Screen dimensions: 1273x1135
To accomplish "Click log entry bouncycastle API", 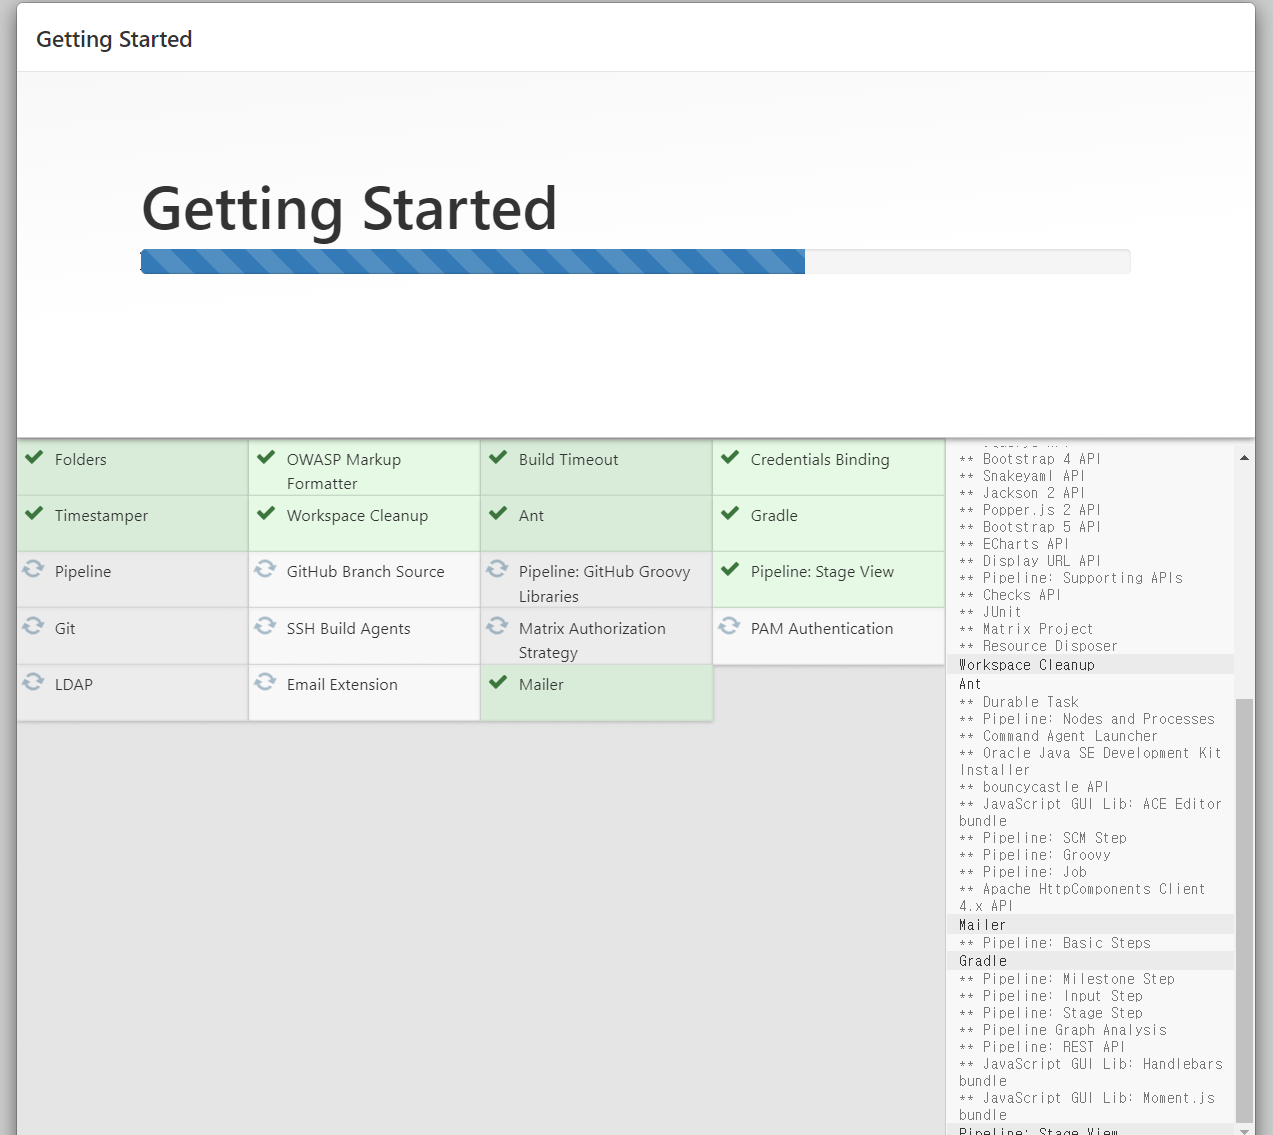I will pyautogui.click(x=1034, y=787).
